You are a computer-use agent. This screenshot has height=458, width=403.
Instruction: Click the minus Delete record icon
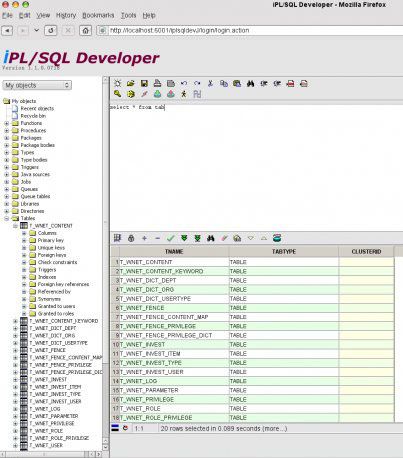[x=158, y=238]
